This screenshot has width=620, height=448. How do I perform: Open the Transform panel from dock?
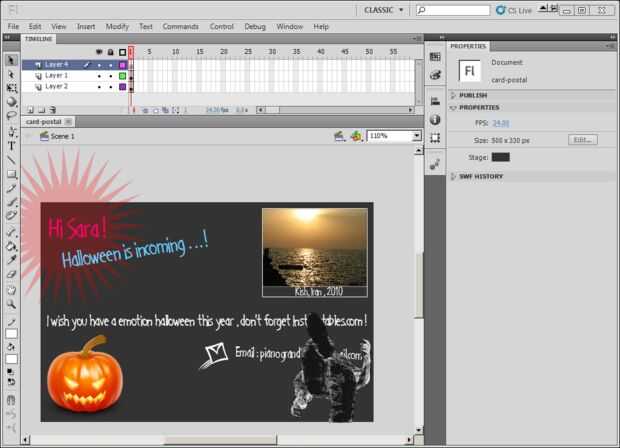tap(435, 138)
